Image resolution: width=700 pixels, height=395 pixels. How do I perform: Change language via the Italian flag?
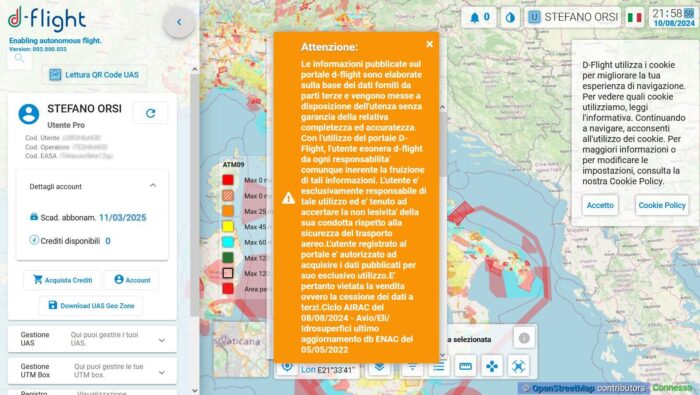(634, 17)
